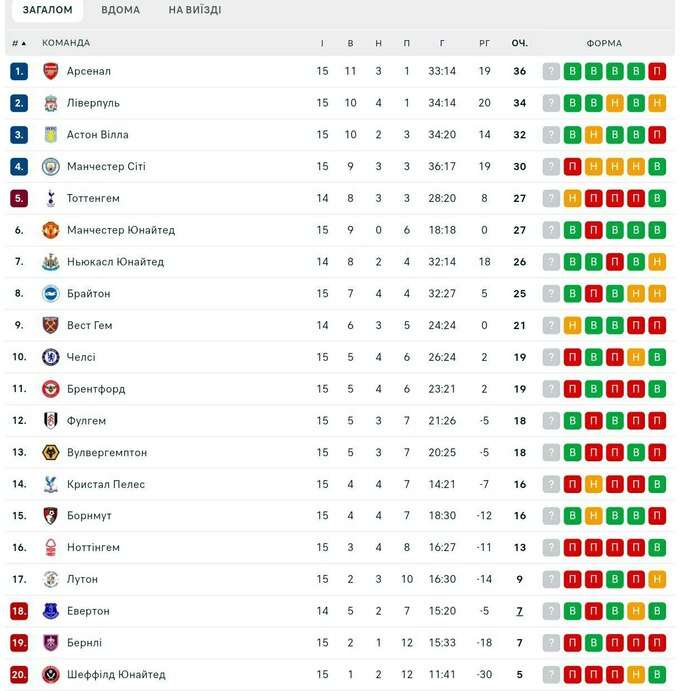Click the Manchester City crest icon
This screenshot has height=691, width=680.
coord(50,166)
